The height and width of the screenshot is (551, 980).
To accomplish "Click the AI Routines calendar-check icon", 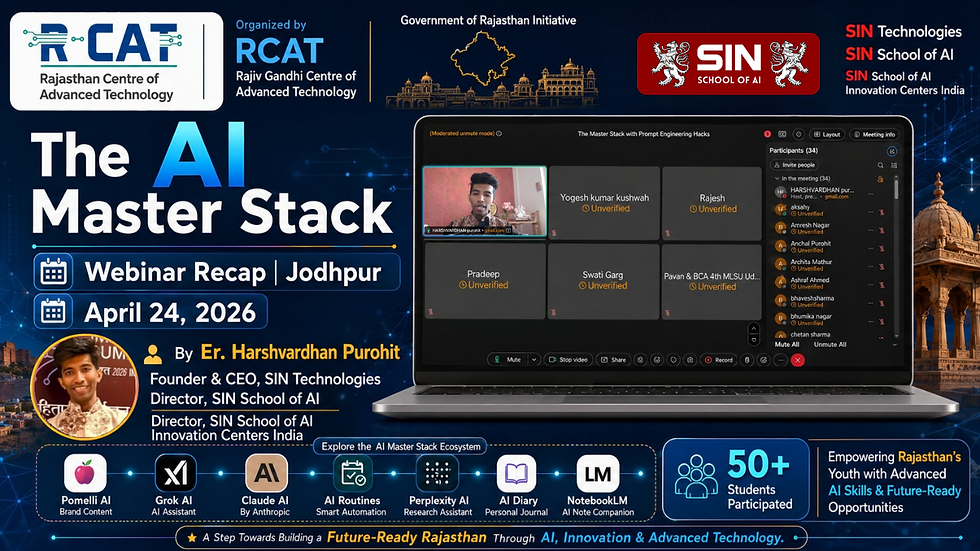I will [x=352, y=473].
